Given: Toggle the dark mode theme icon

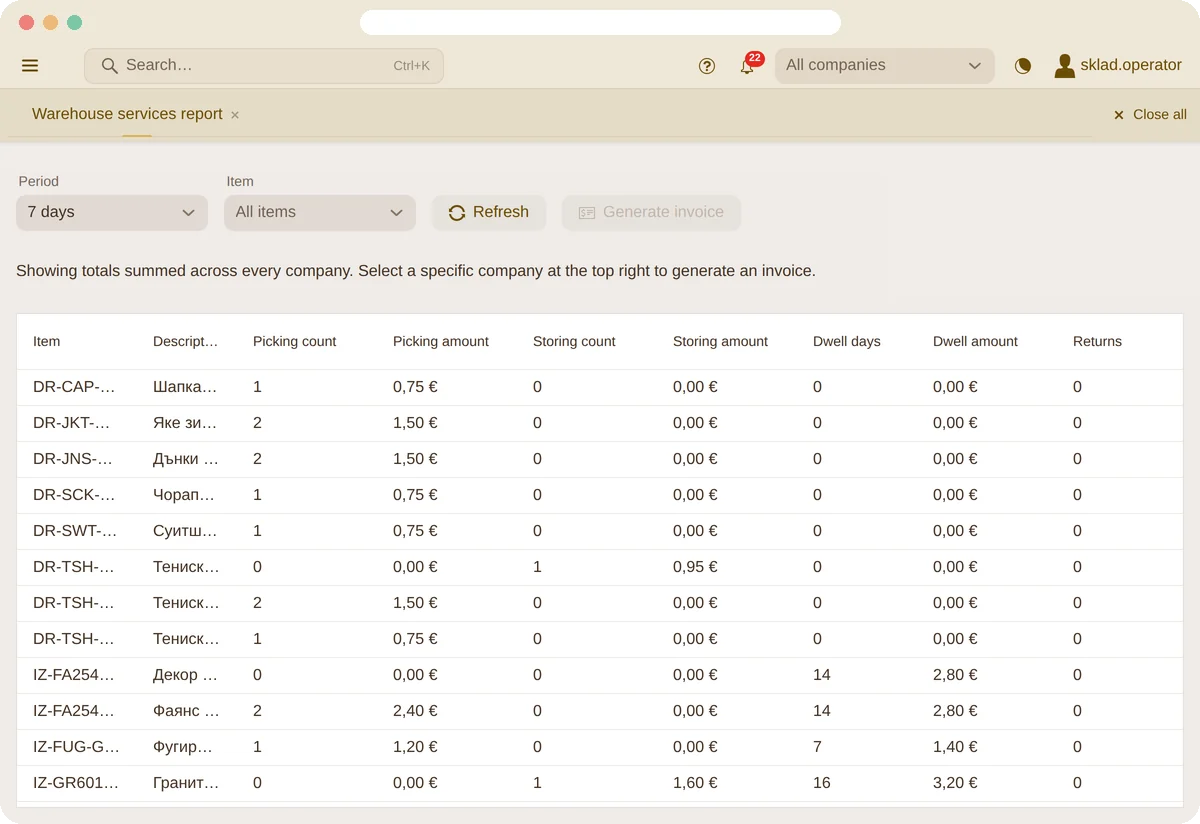Looking at the screenshot, I should point(1023,66).
